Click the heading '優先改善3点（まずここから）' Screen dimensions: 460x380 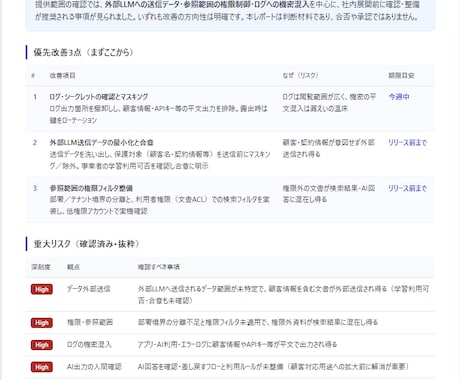click(x=83, y=52)
